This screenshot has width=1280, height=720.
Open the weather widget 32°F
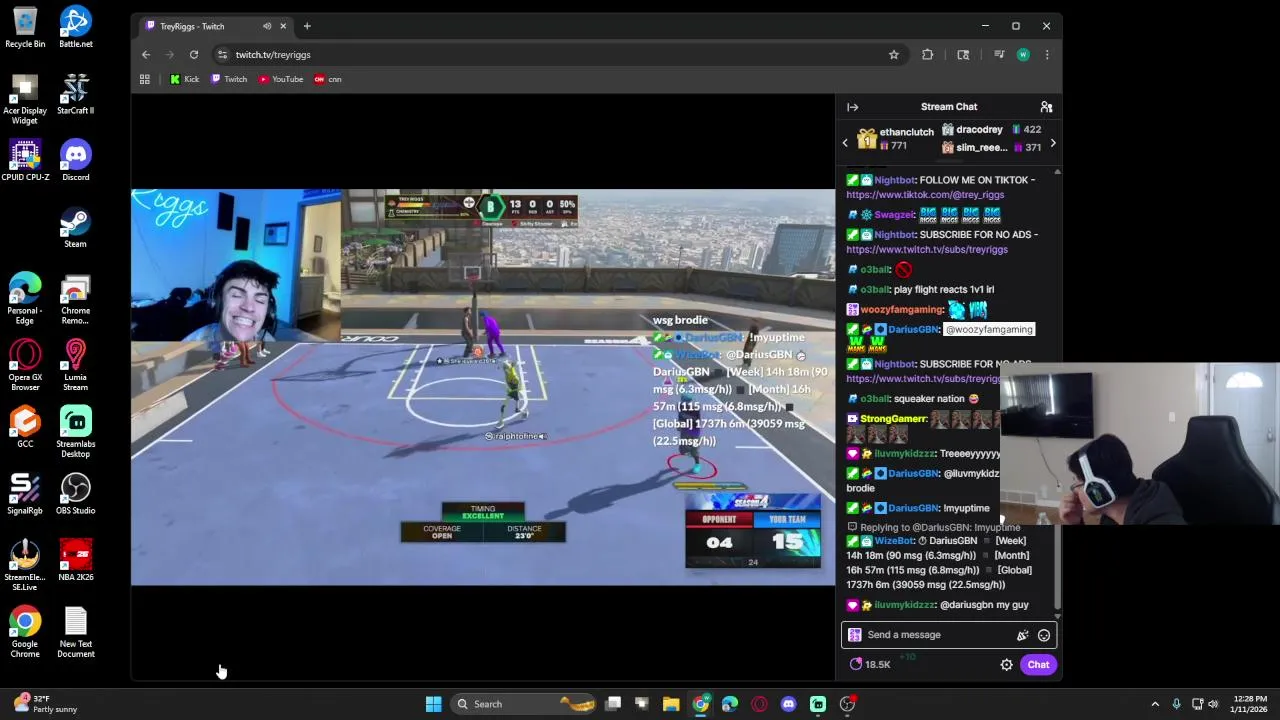tap(45, 704)
